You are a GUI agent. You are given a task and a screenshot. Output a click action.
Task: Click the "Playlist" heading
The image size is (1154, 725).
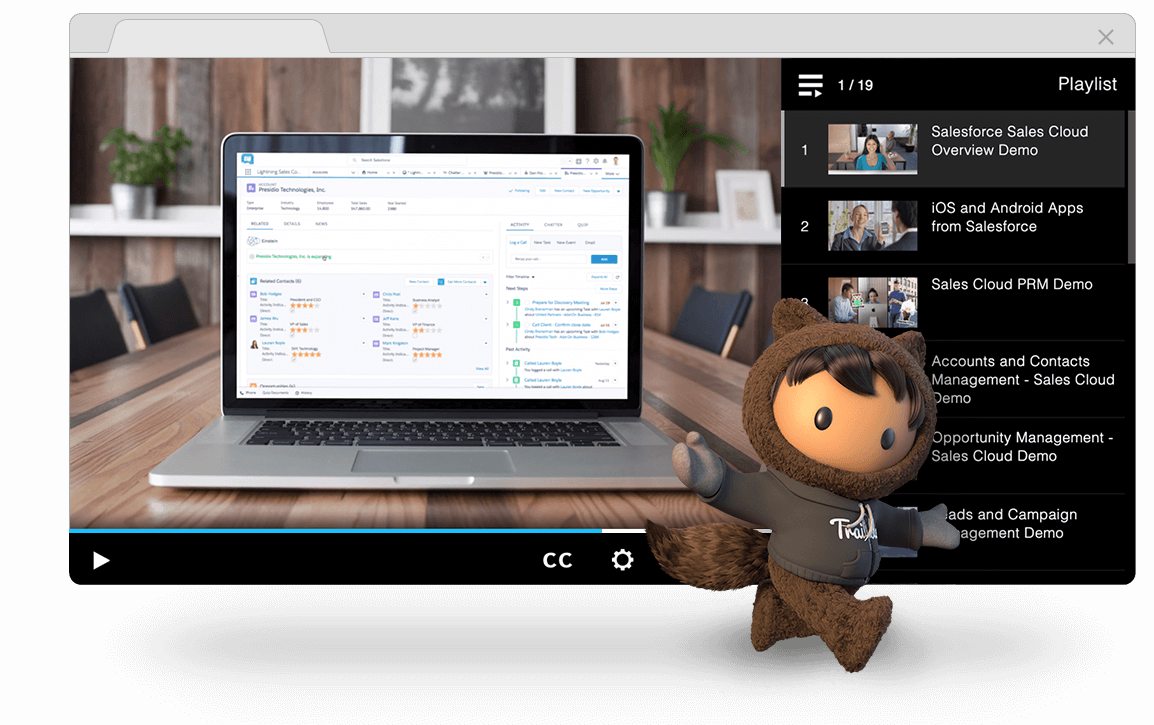(1087, 84)
